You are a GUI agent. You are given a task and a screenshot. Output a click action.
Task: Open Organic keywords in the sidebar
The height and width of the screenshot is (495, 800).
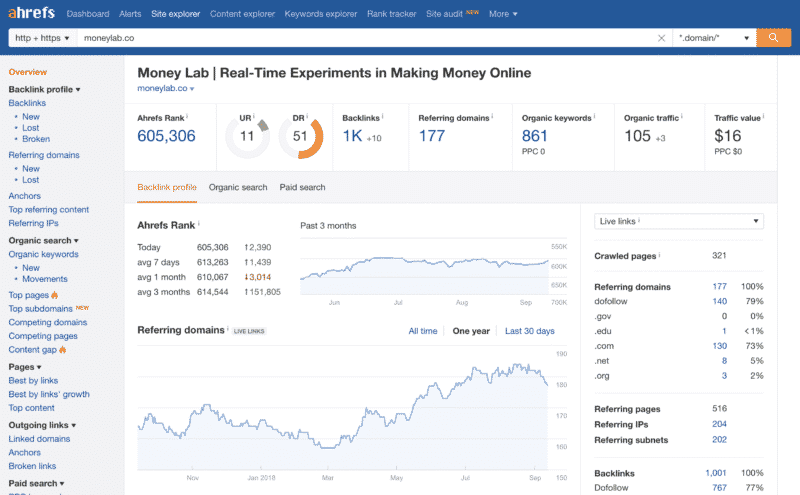pyautogui.click(x=43, y=254)
